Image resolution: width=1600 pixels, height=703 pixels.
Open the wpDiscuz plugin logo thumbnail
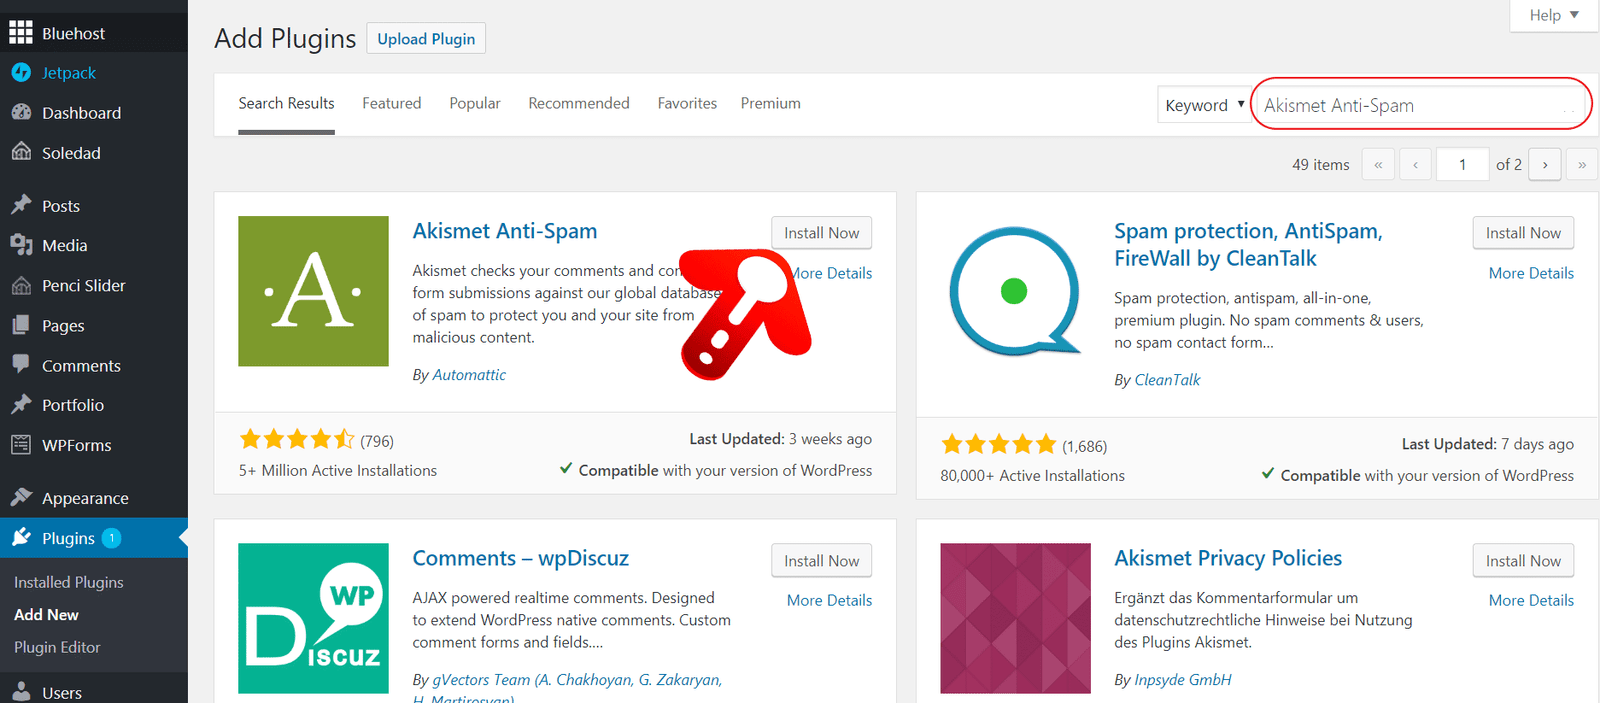coord(313,618)
